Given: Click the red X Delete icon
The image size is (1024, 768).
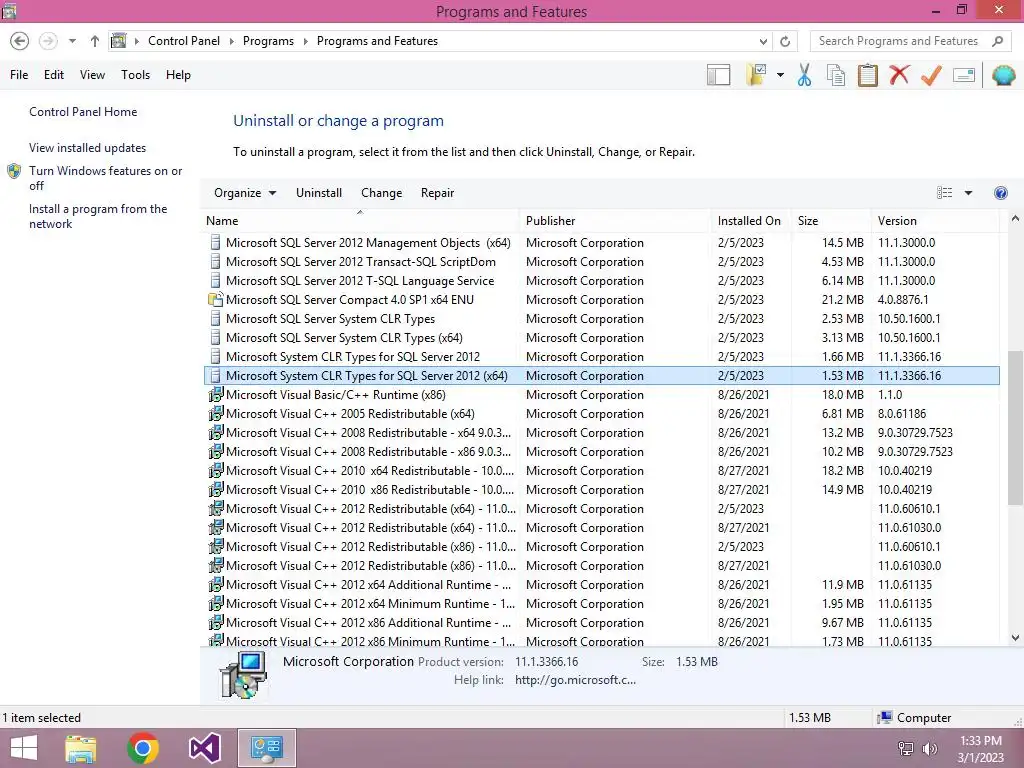Looking at the screenshot, I should (x=899, y=74).
